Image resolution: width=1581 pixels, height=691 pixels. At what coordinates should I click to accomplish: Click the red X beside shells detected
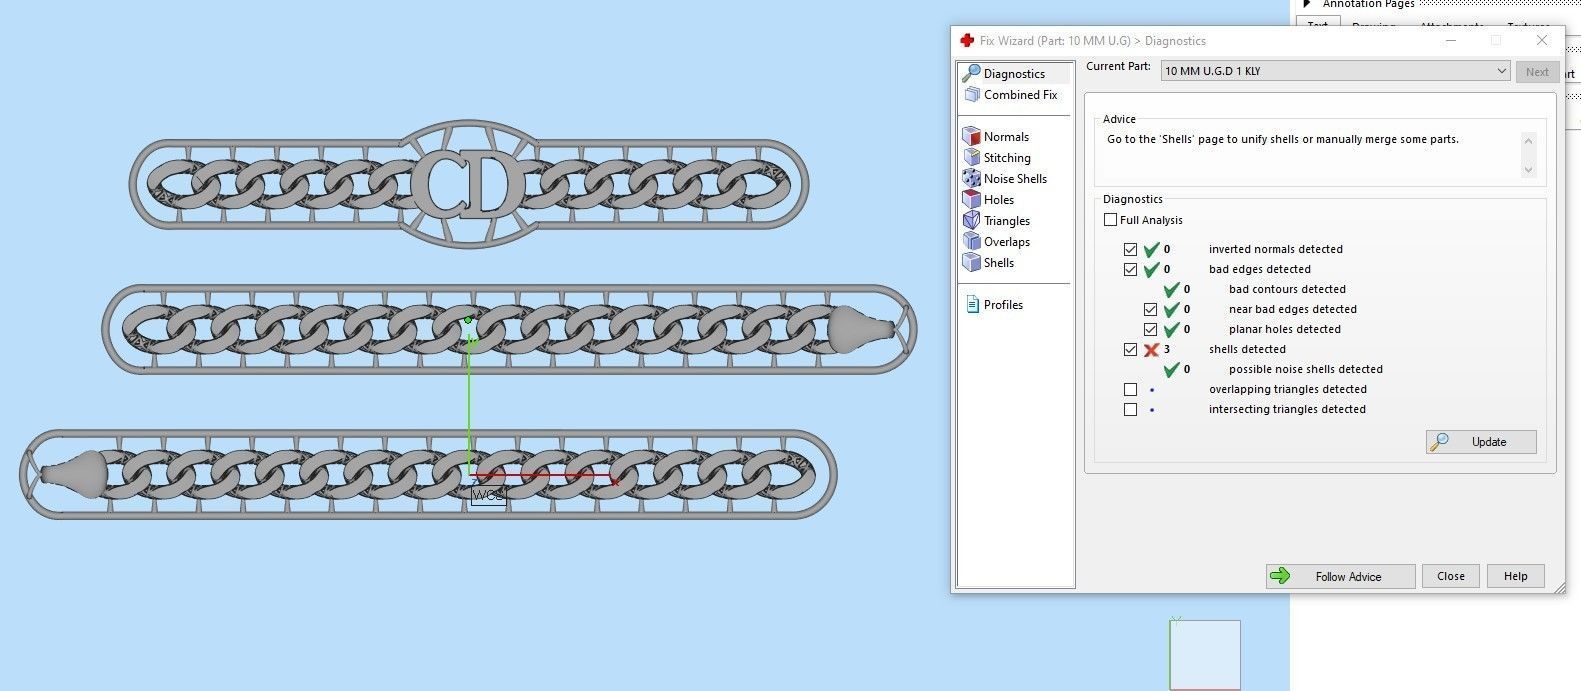[x=1151, y=349]
